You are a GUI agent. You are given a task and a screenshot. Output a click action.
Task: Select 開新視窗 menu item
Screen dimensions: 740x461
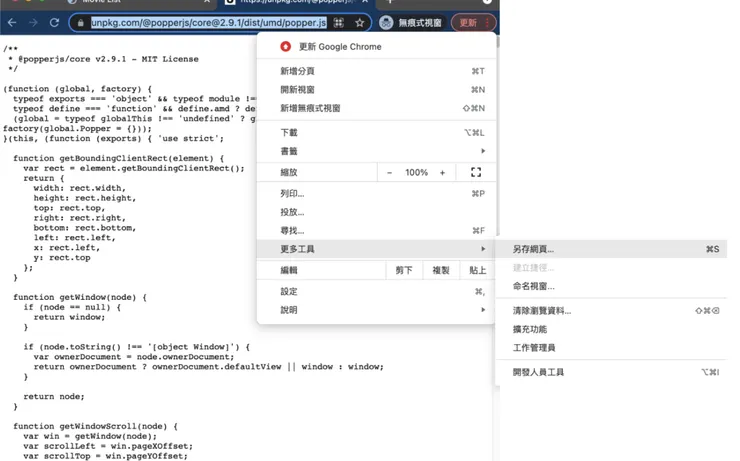pos(376,90)
